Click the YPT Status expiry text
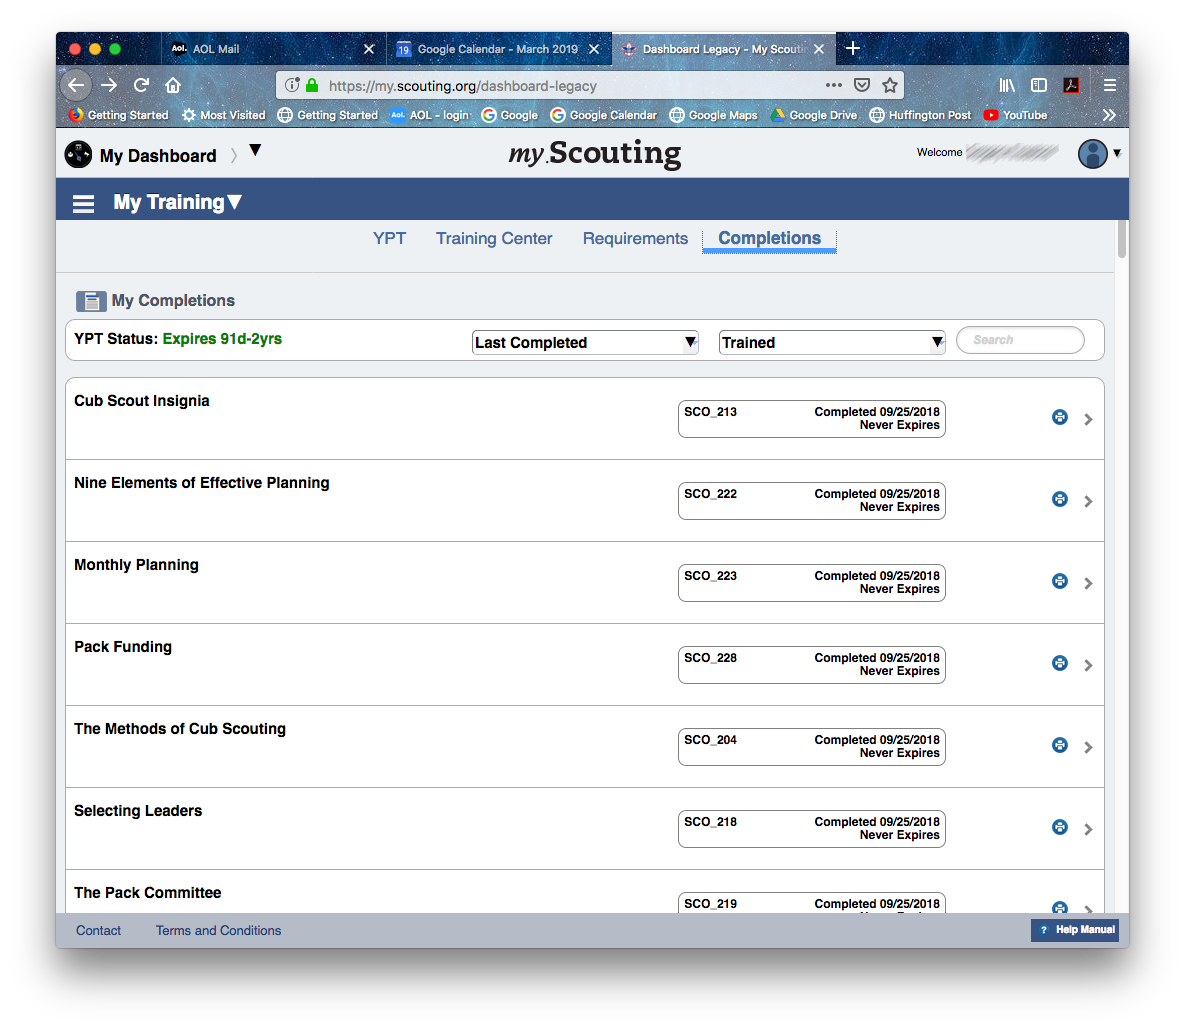 [x=222, y=339]
